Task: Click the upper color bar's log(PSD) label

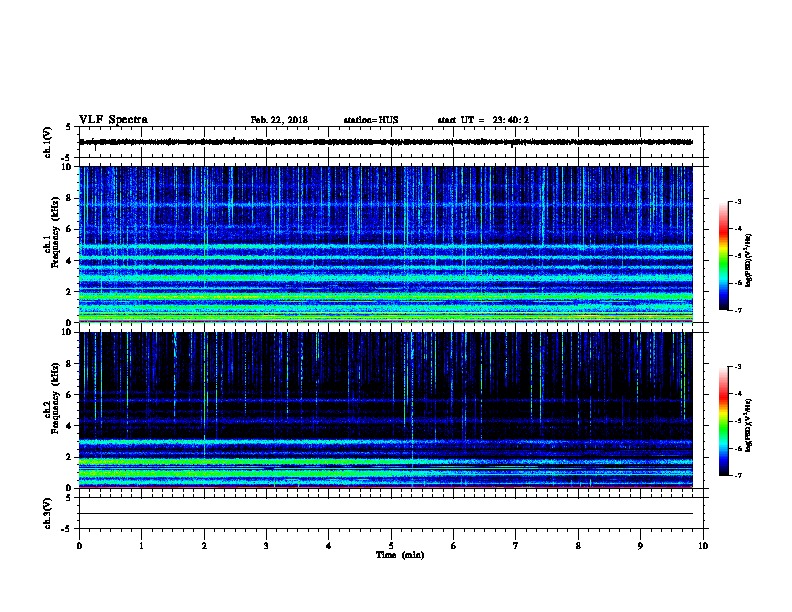Action: 749,260
